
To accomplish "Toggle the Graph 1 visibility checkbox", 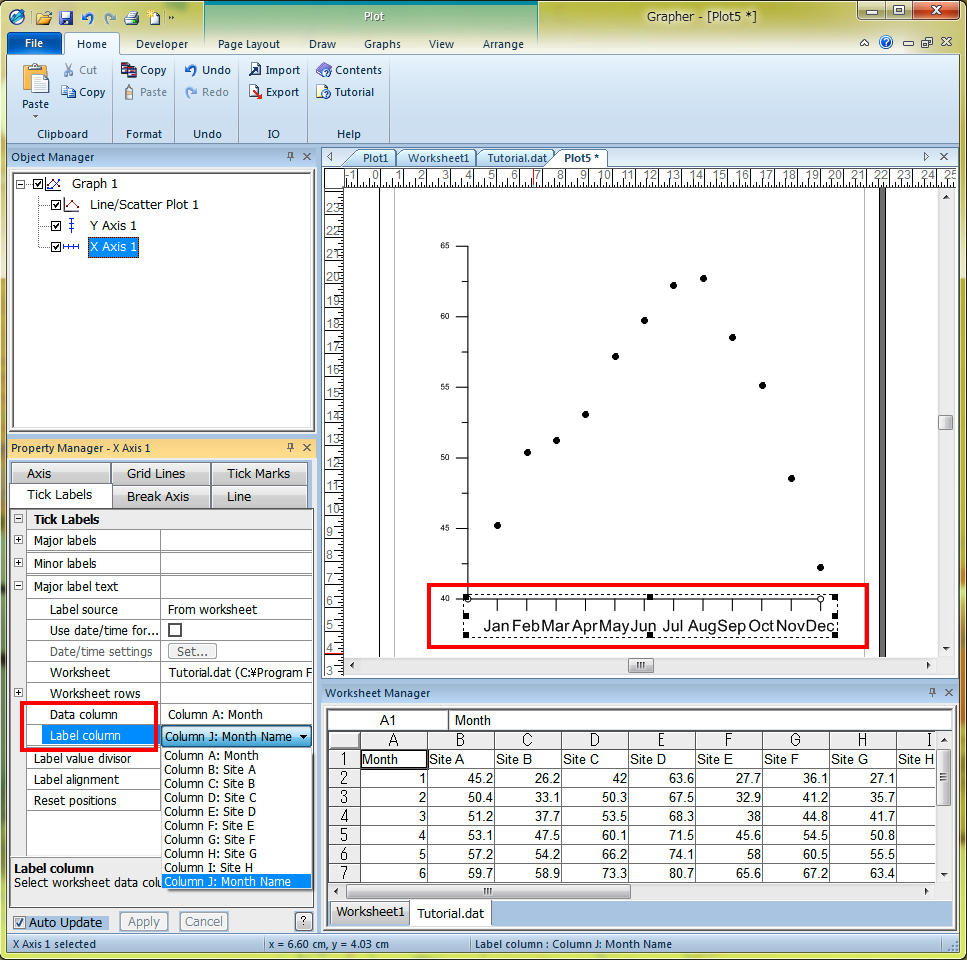I will click(38, 184).
